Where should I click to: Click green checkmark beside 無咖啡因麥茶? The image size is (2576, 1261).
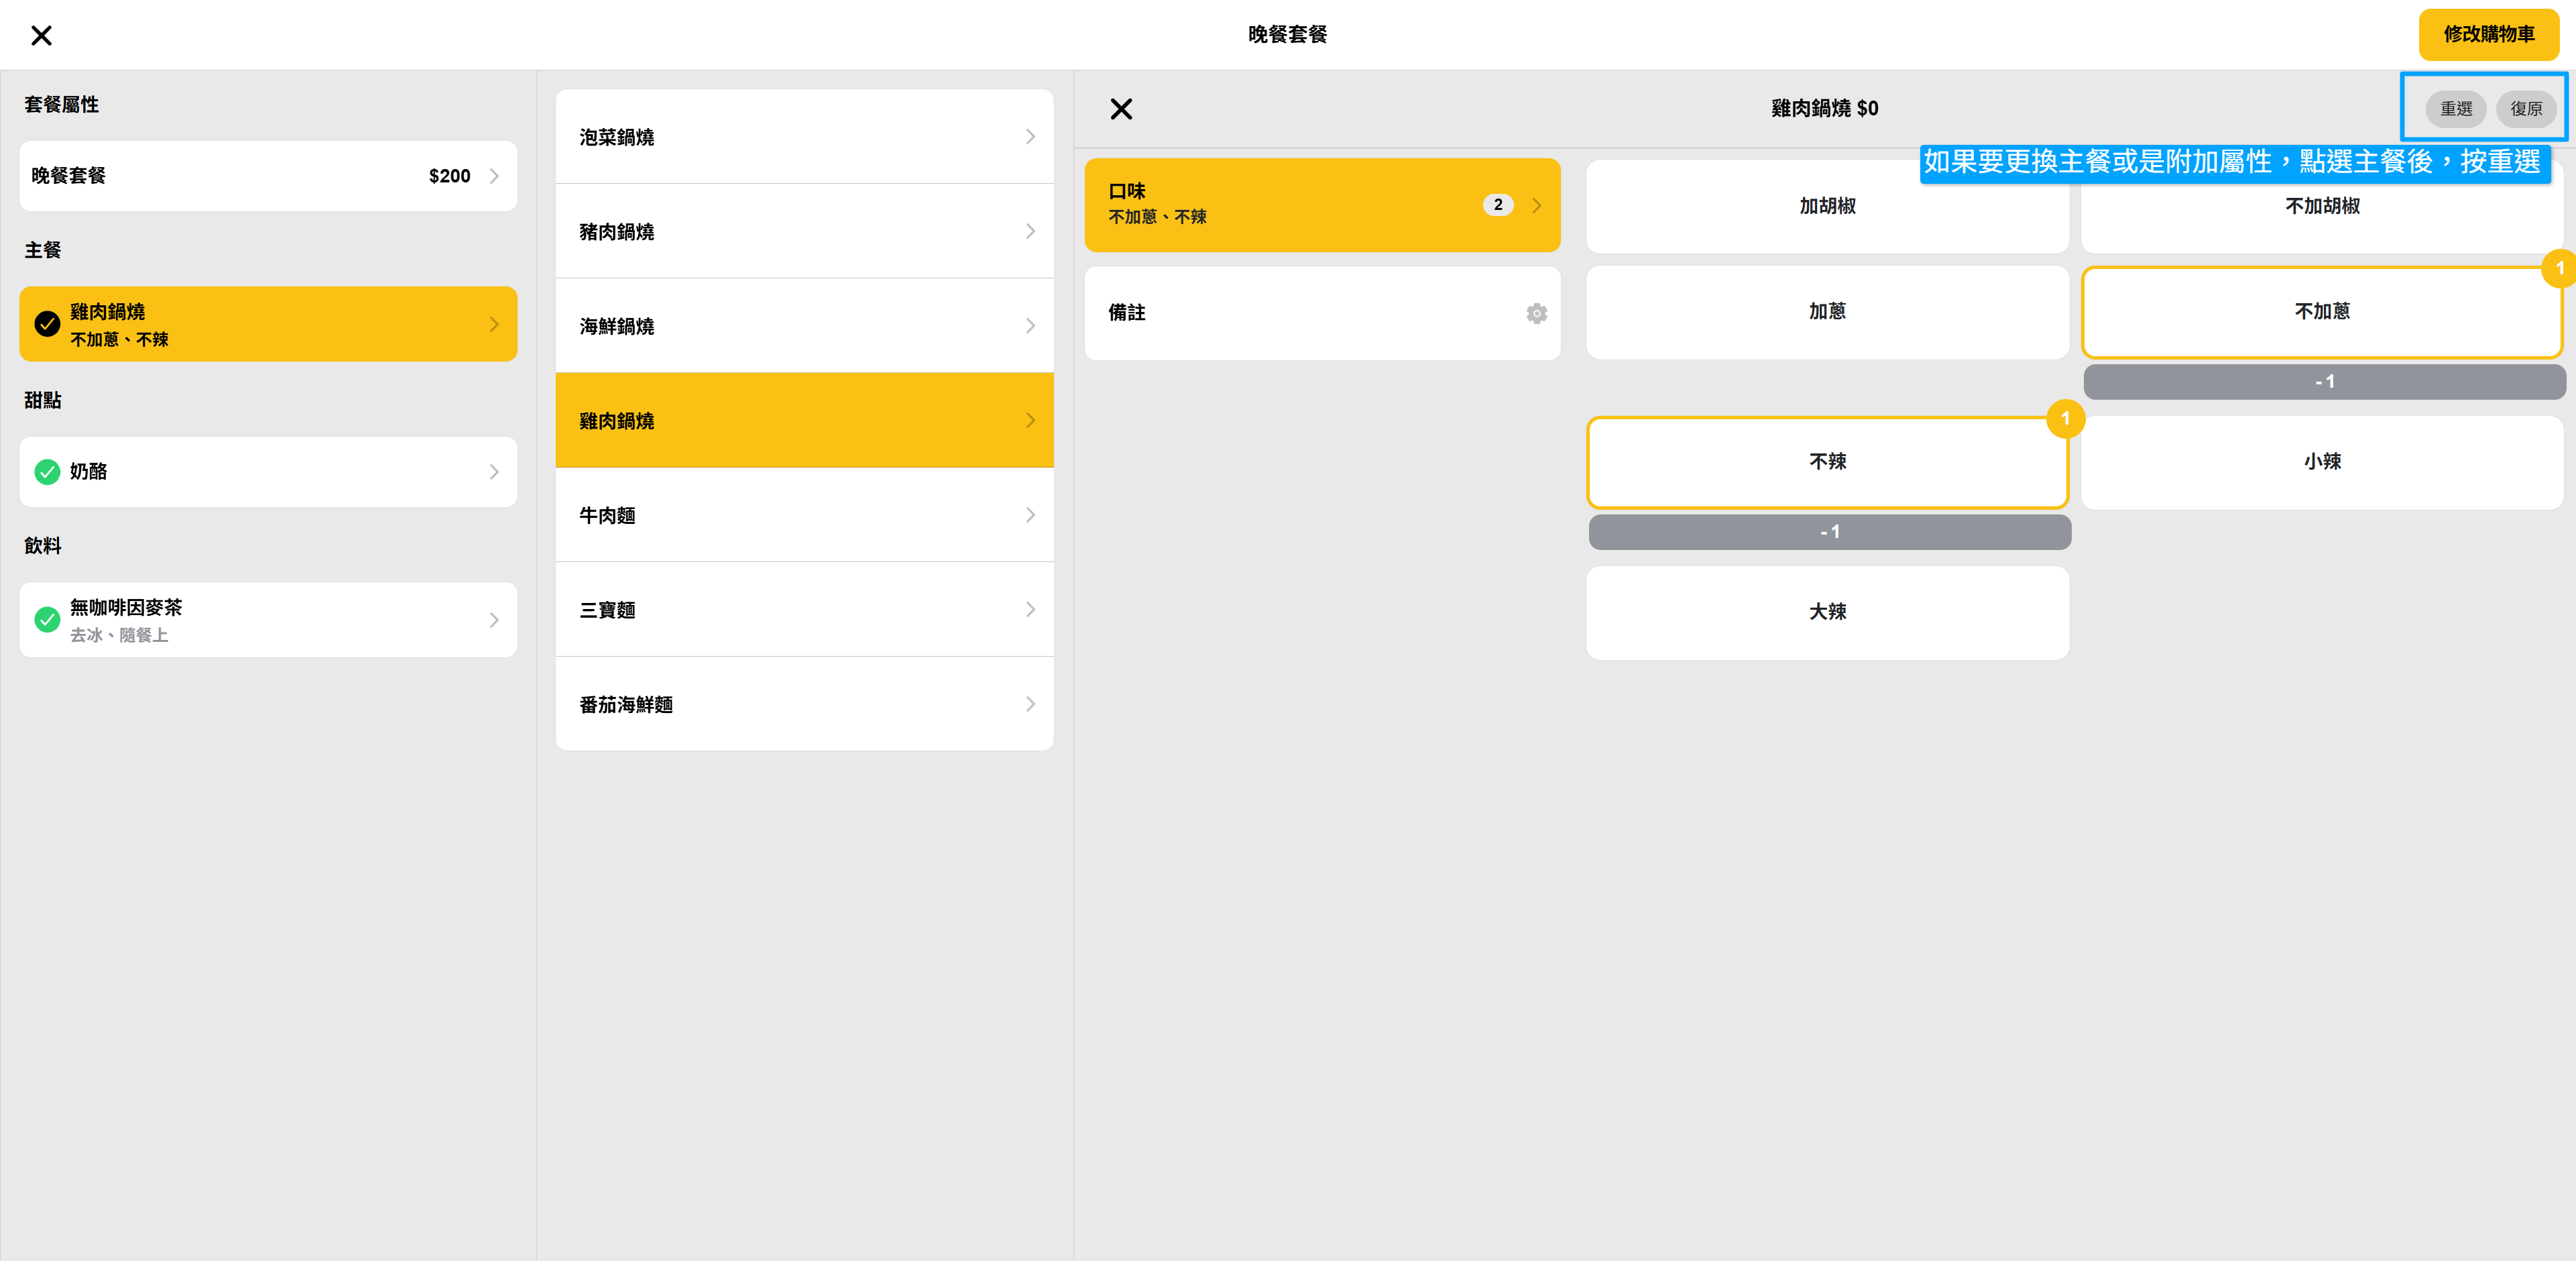[47, 620]
